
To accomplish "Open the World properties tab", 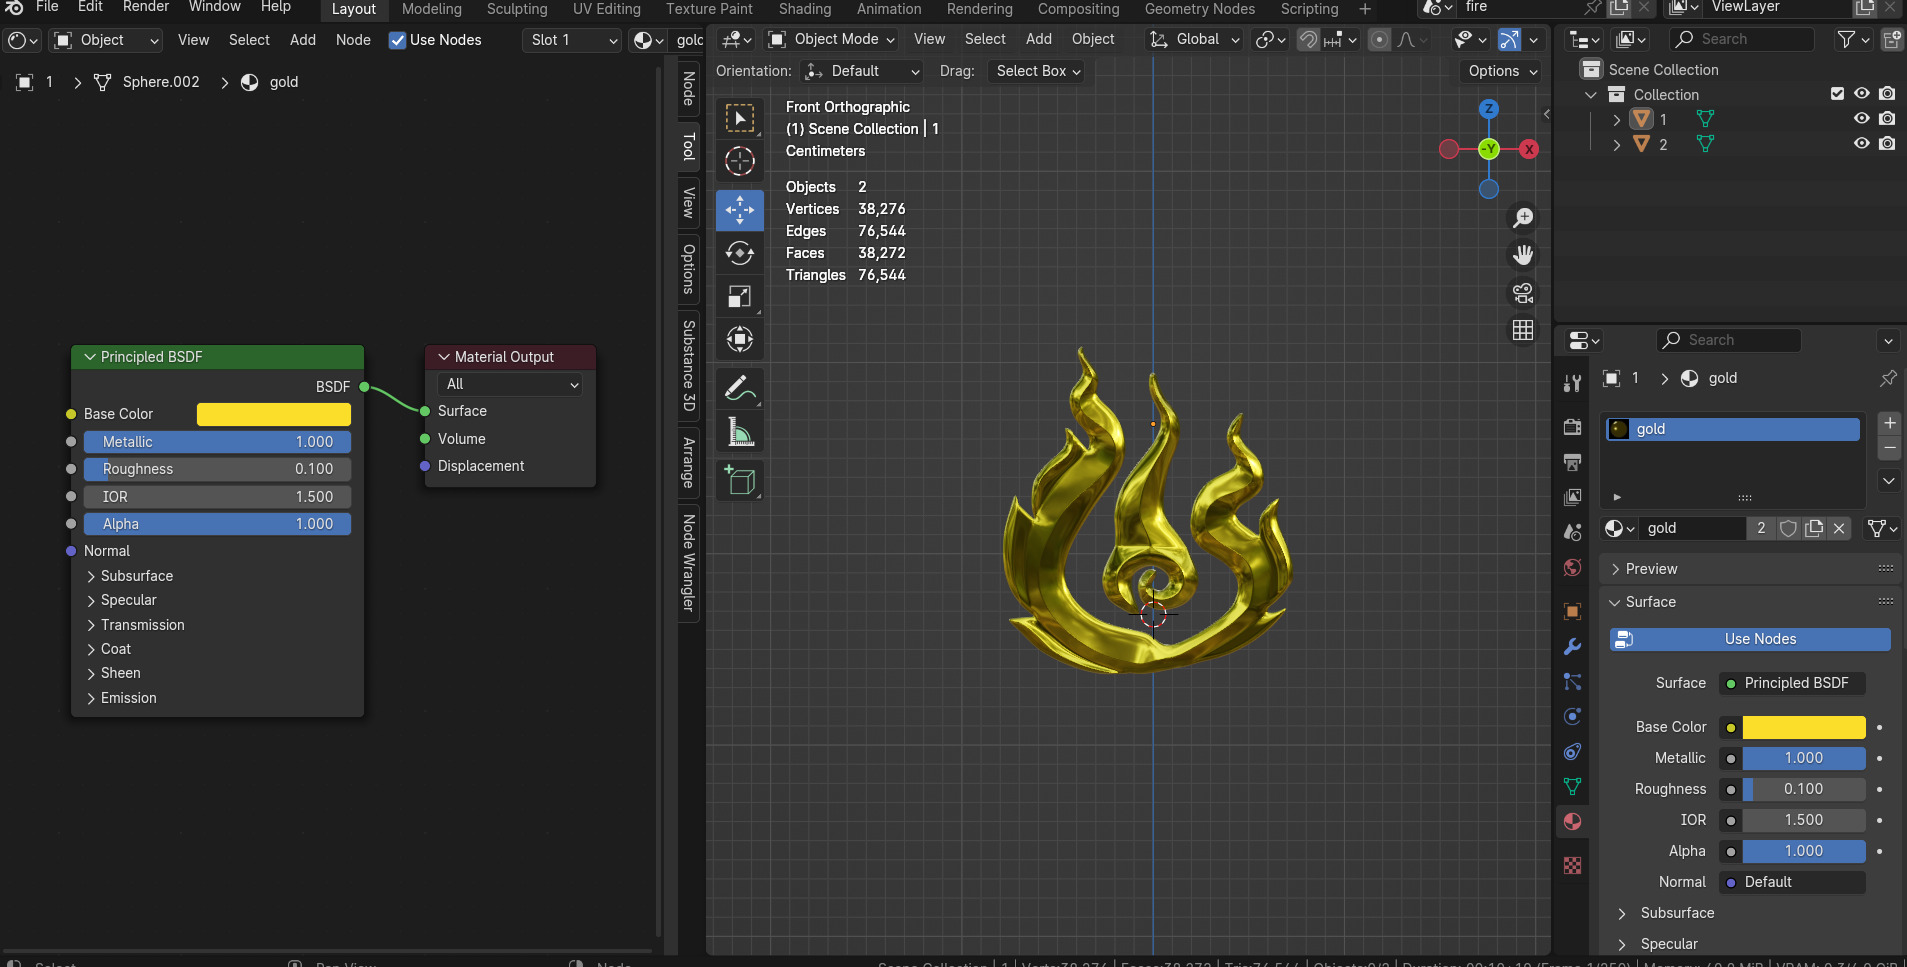I will pyautogui.click(x=1572, y=568).
